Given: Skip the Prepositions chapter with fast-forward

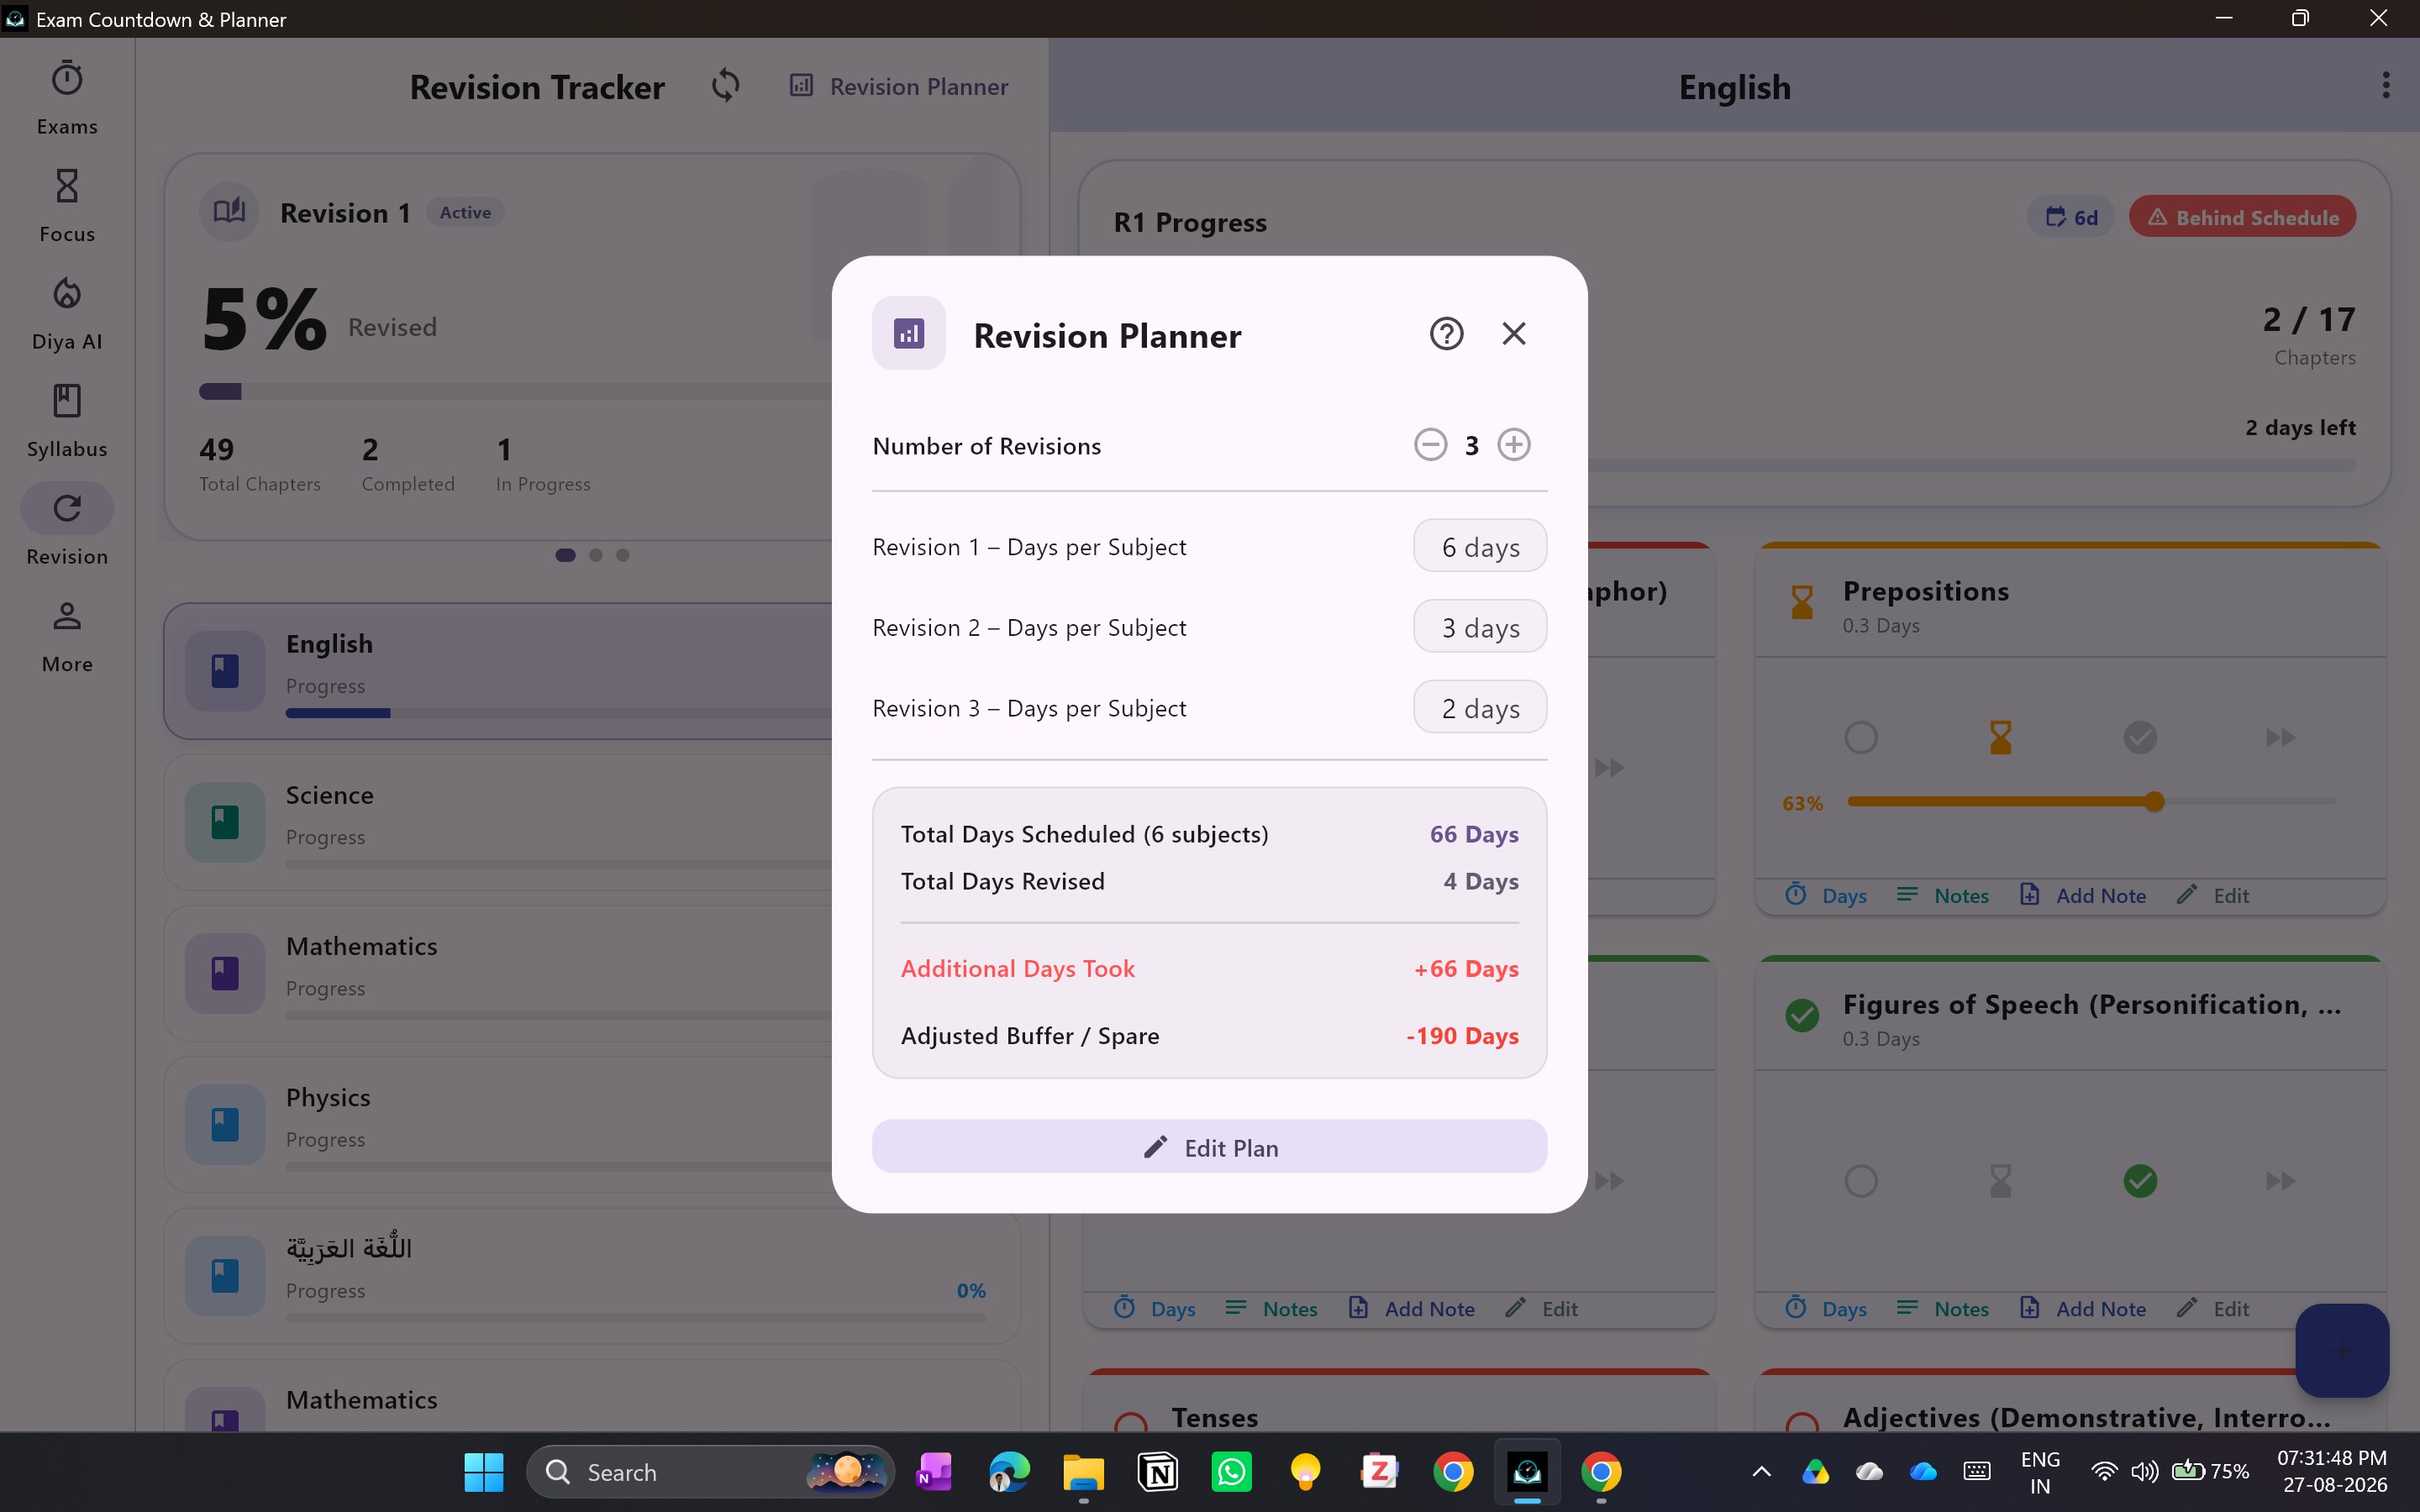Looking at the screenshot, I should click(2280, 738).
